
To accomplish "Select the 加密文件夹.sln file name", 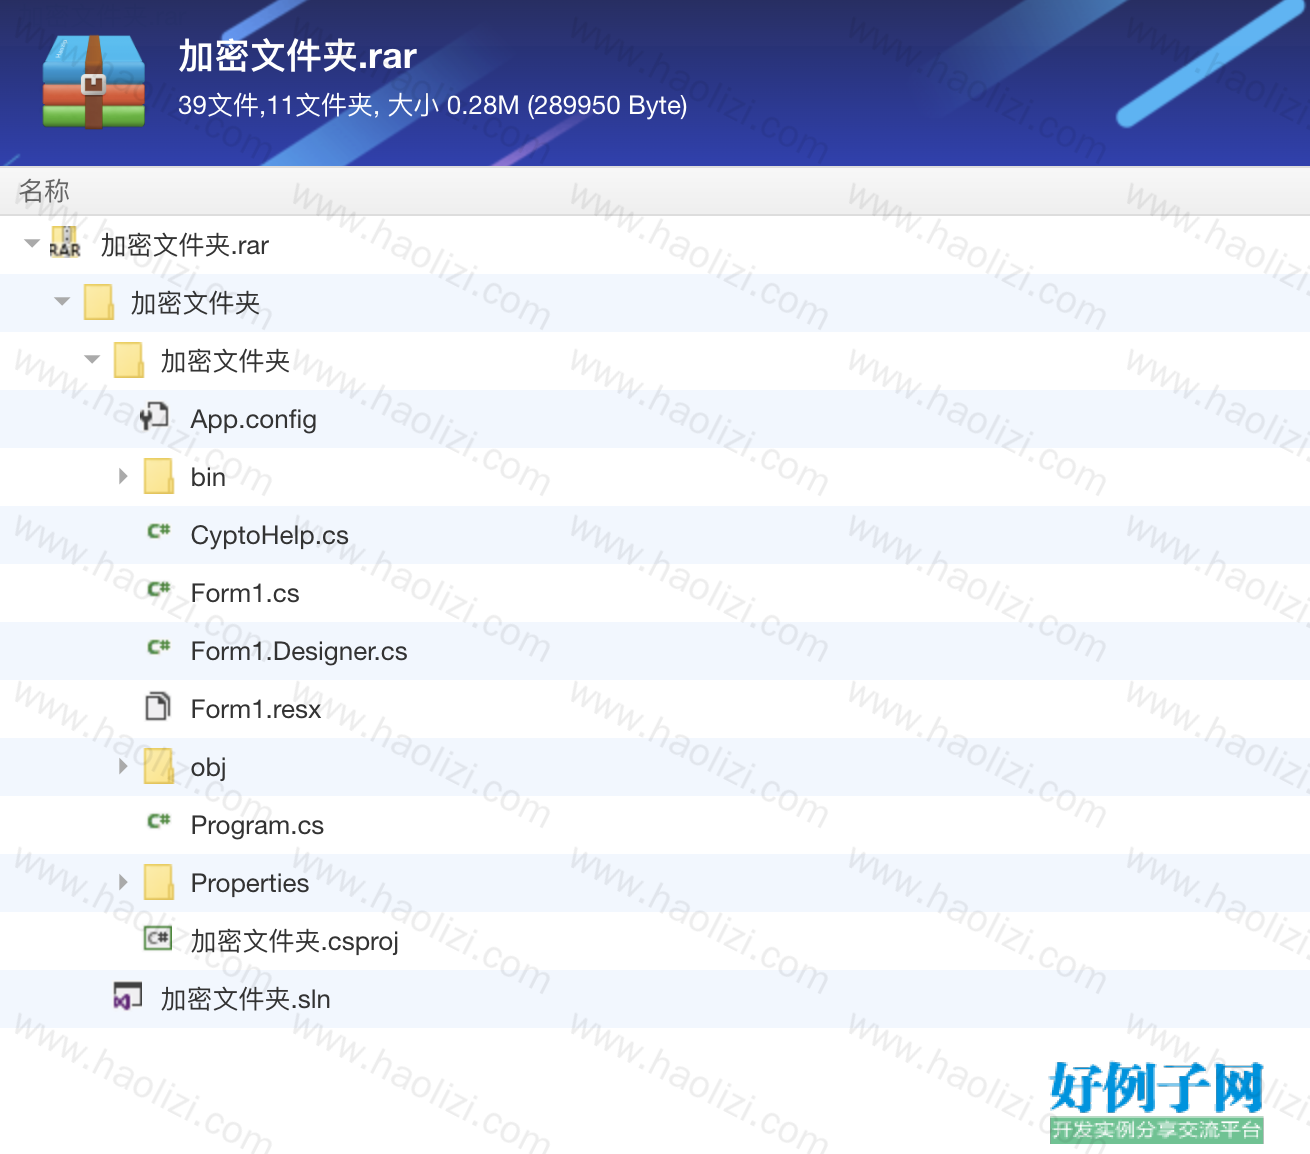I will pyautogui.click(x=246, y=999).
